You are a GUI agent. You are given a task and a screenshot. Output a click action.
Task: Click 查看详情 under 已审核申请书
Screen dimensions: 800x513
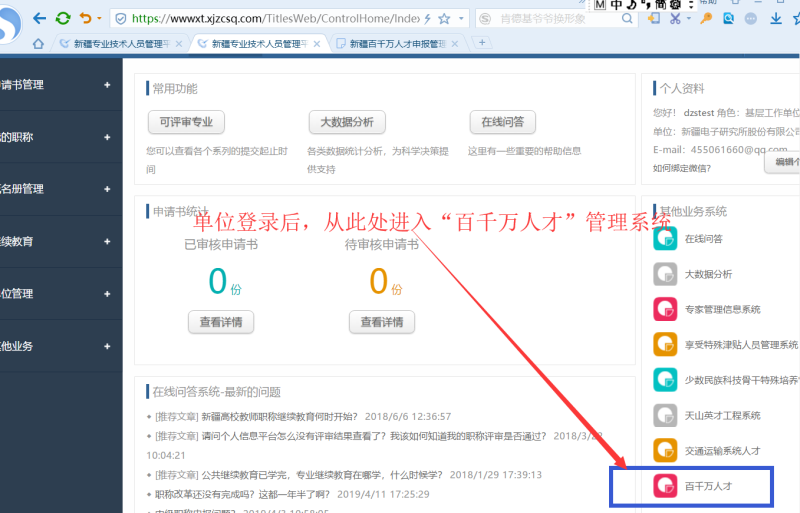pos(221,321)
